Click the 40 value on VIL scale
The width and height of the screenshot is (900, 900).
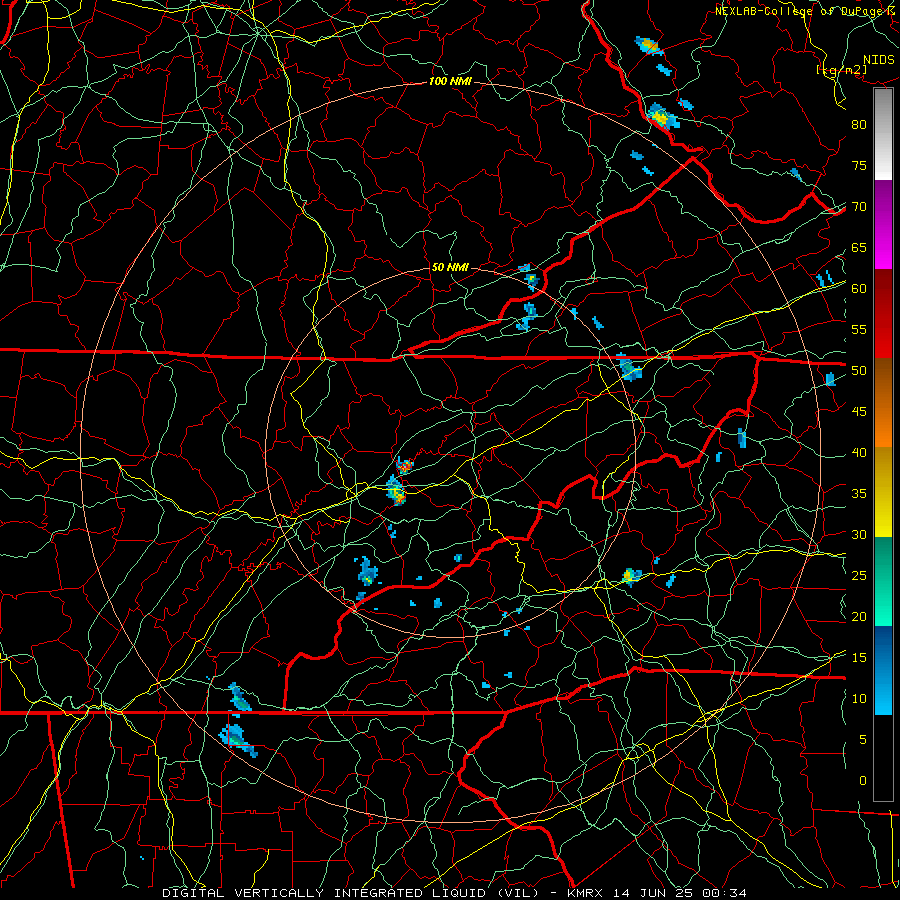[x=859, y=453]
